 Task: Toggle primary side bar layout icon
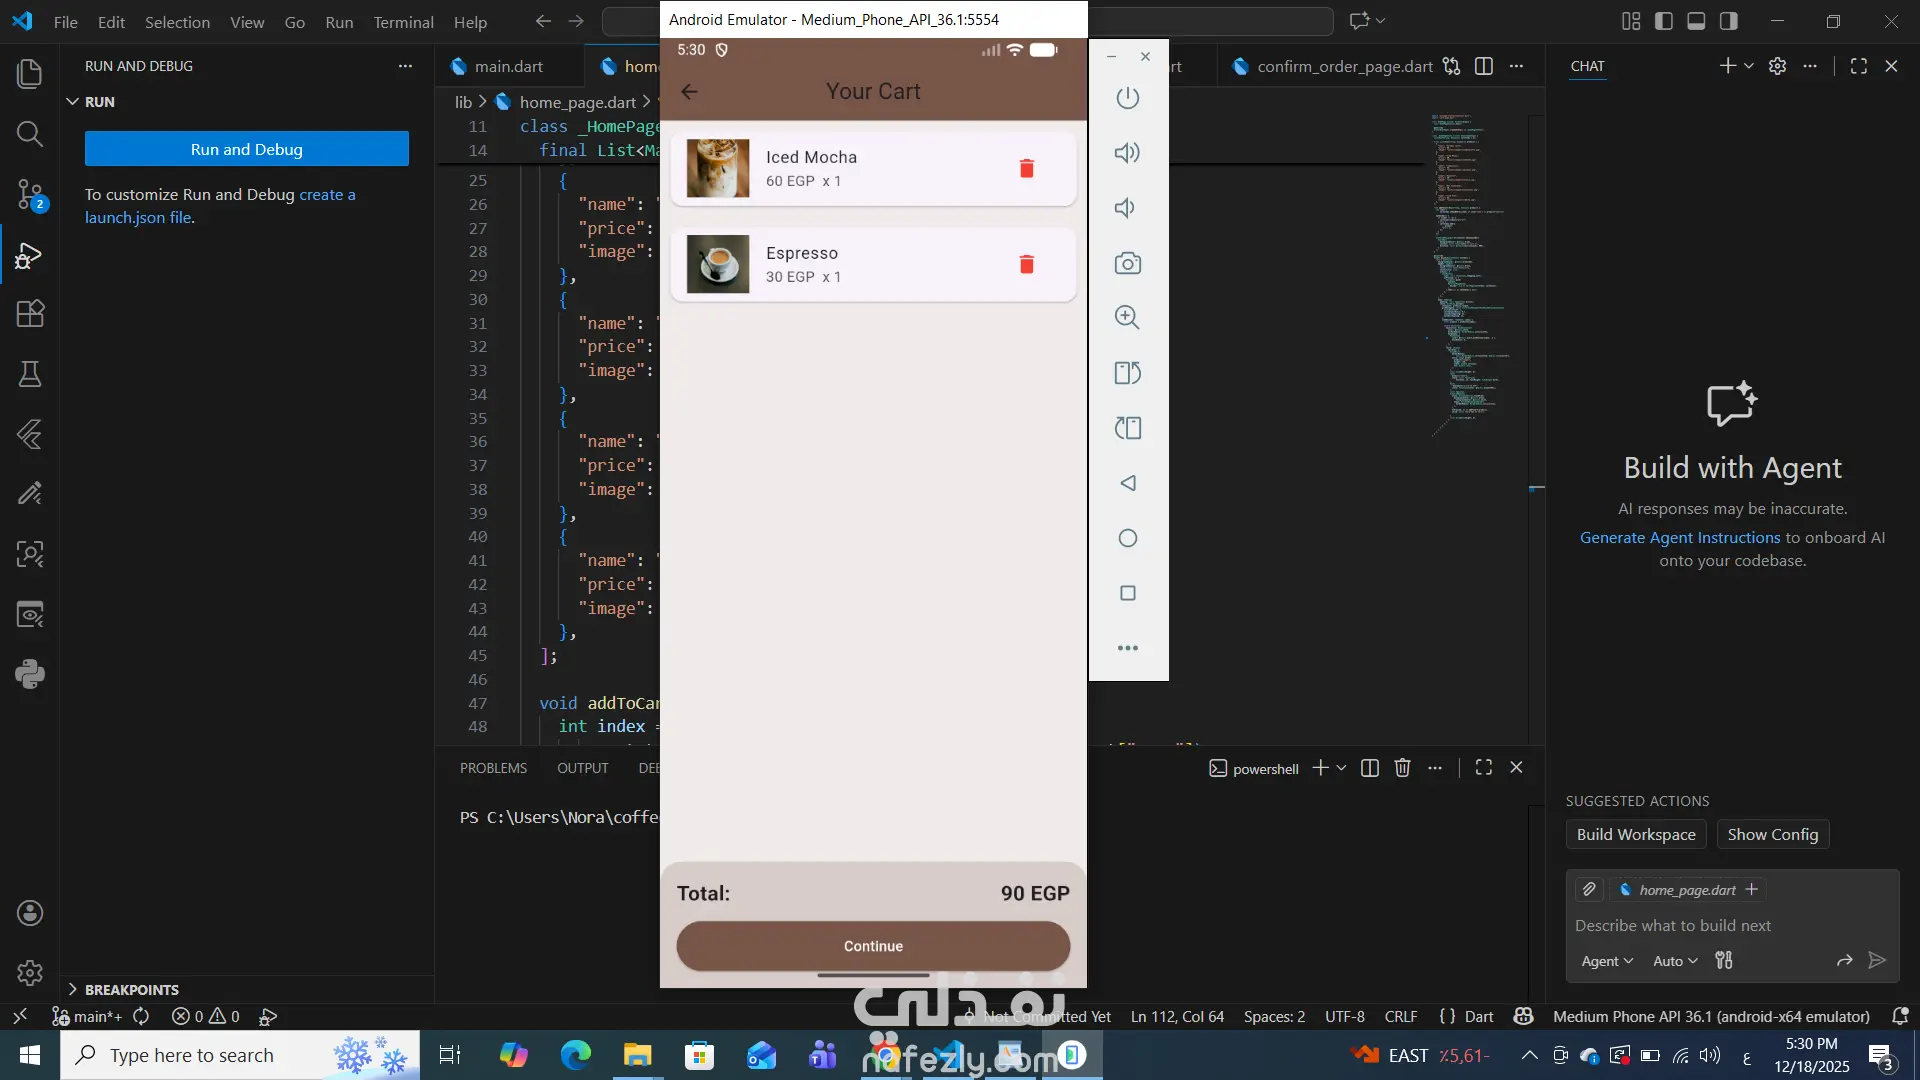coord(1664,21)
